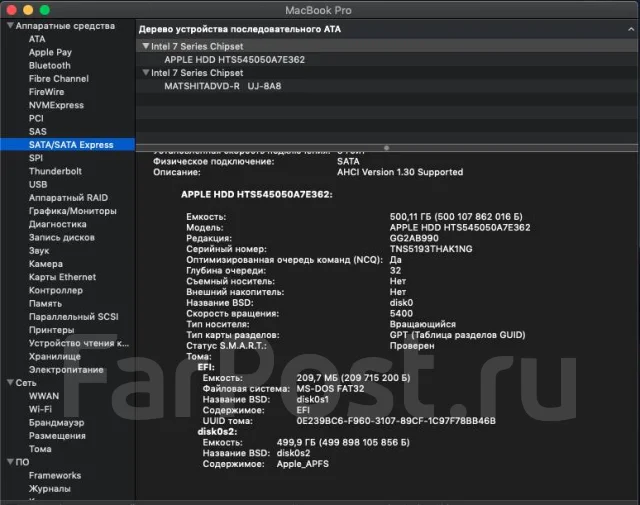Click the header collapse chevron at top right
Viewport: 640px width, 505px height.
coord(631,29)
